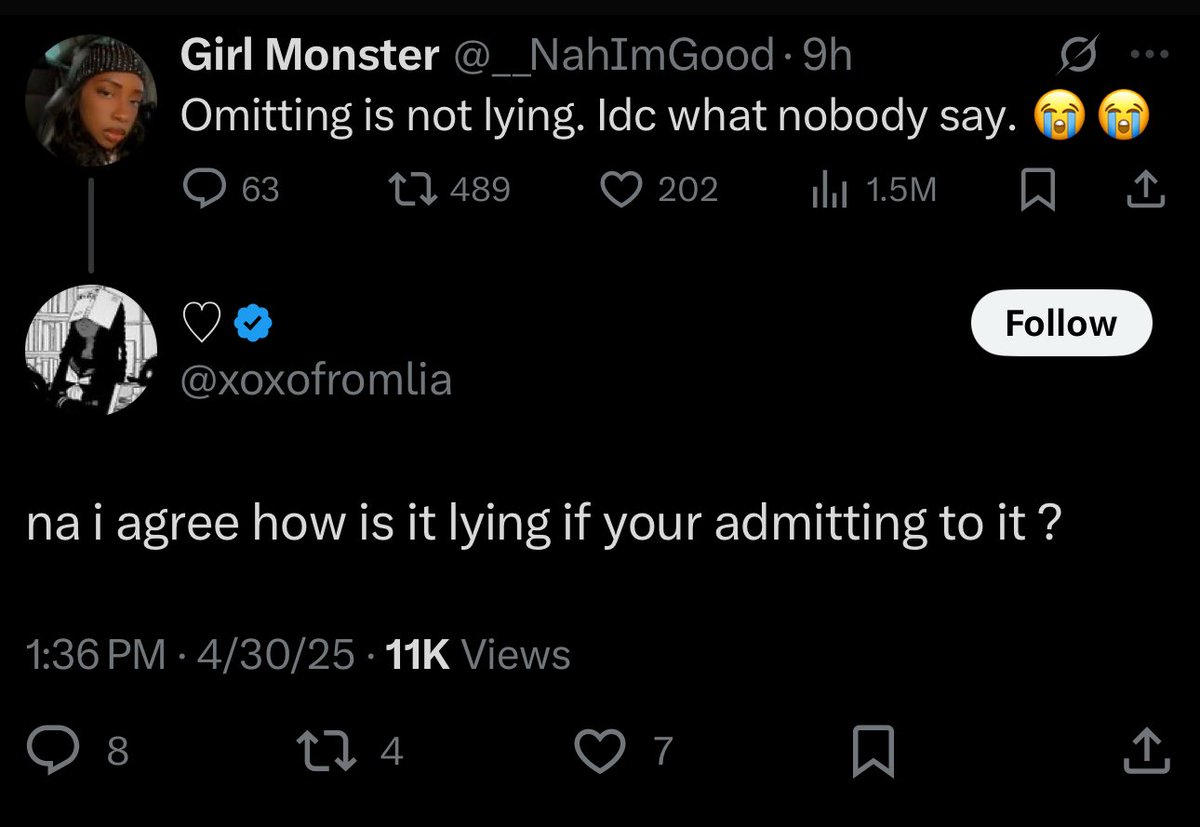Viewport: 1200px width, 827px height.
Task: View analytics showing 1.5M views
Action: pyautogui.click(x=826, y=189)
